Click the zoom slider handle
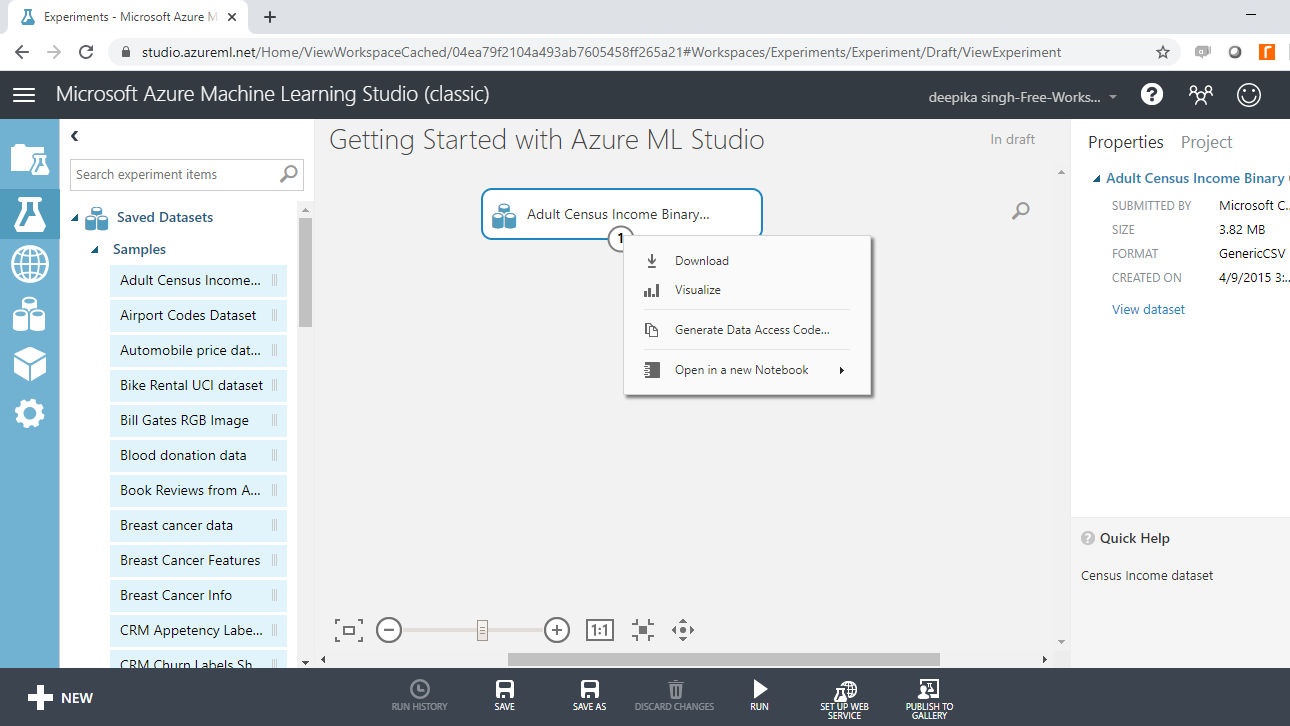Image resolution: width=1290 pixels, height=726 pixels. tap(482, 630)
